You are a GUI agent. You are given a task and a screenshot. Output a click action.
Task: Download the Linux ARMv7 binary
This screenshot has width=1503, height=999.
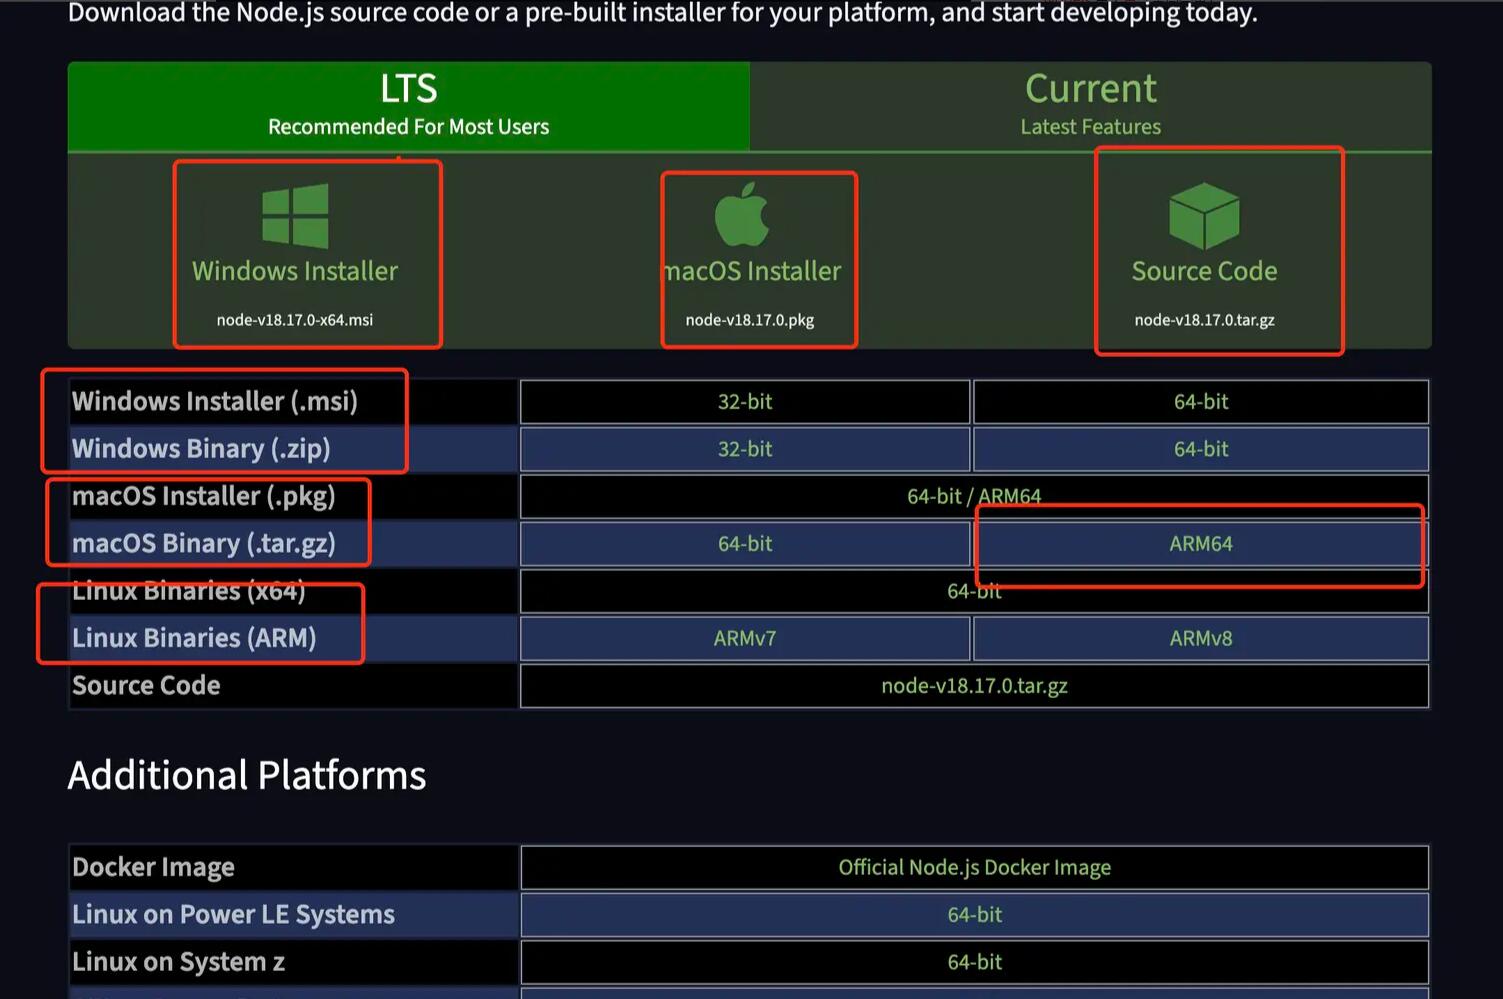tap(744, 638)
